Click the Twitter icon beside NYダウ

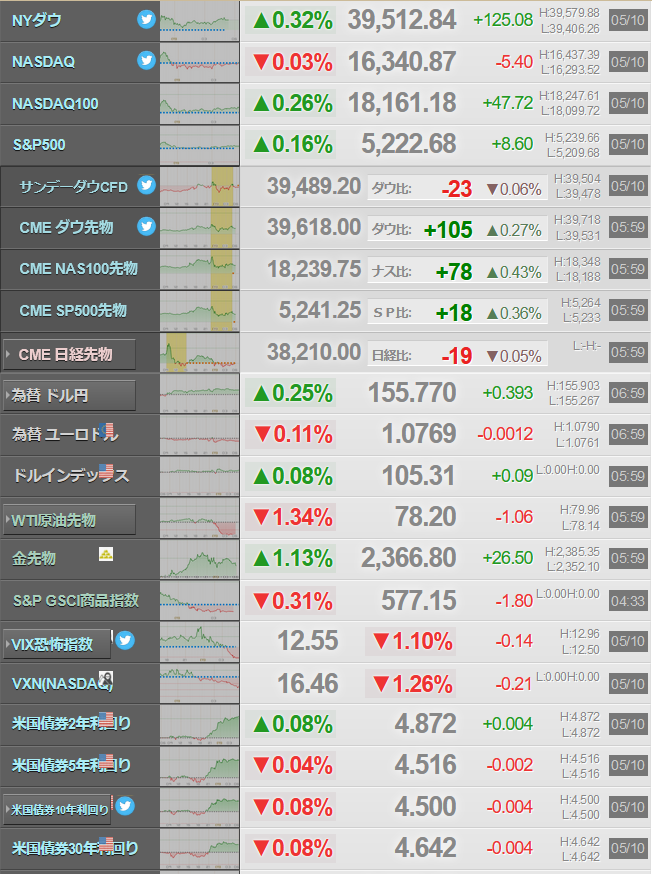[147, 20]
